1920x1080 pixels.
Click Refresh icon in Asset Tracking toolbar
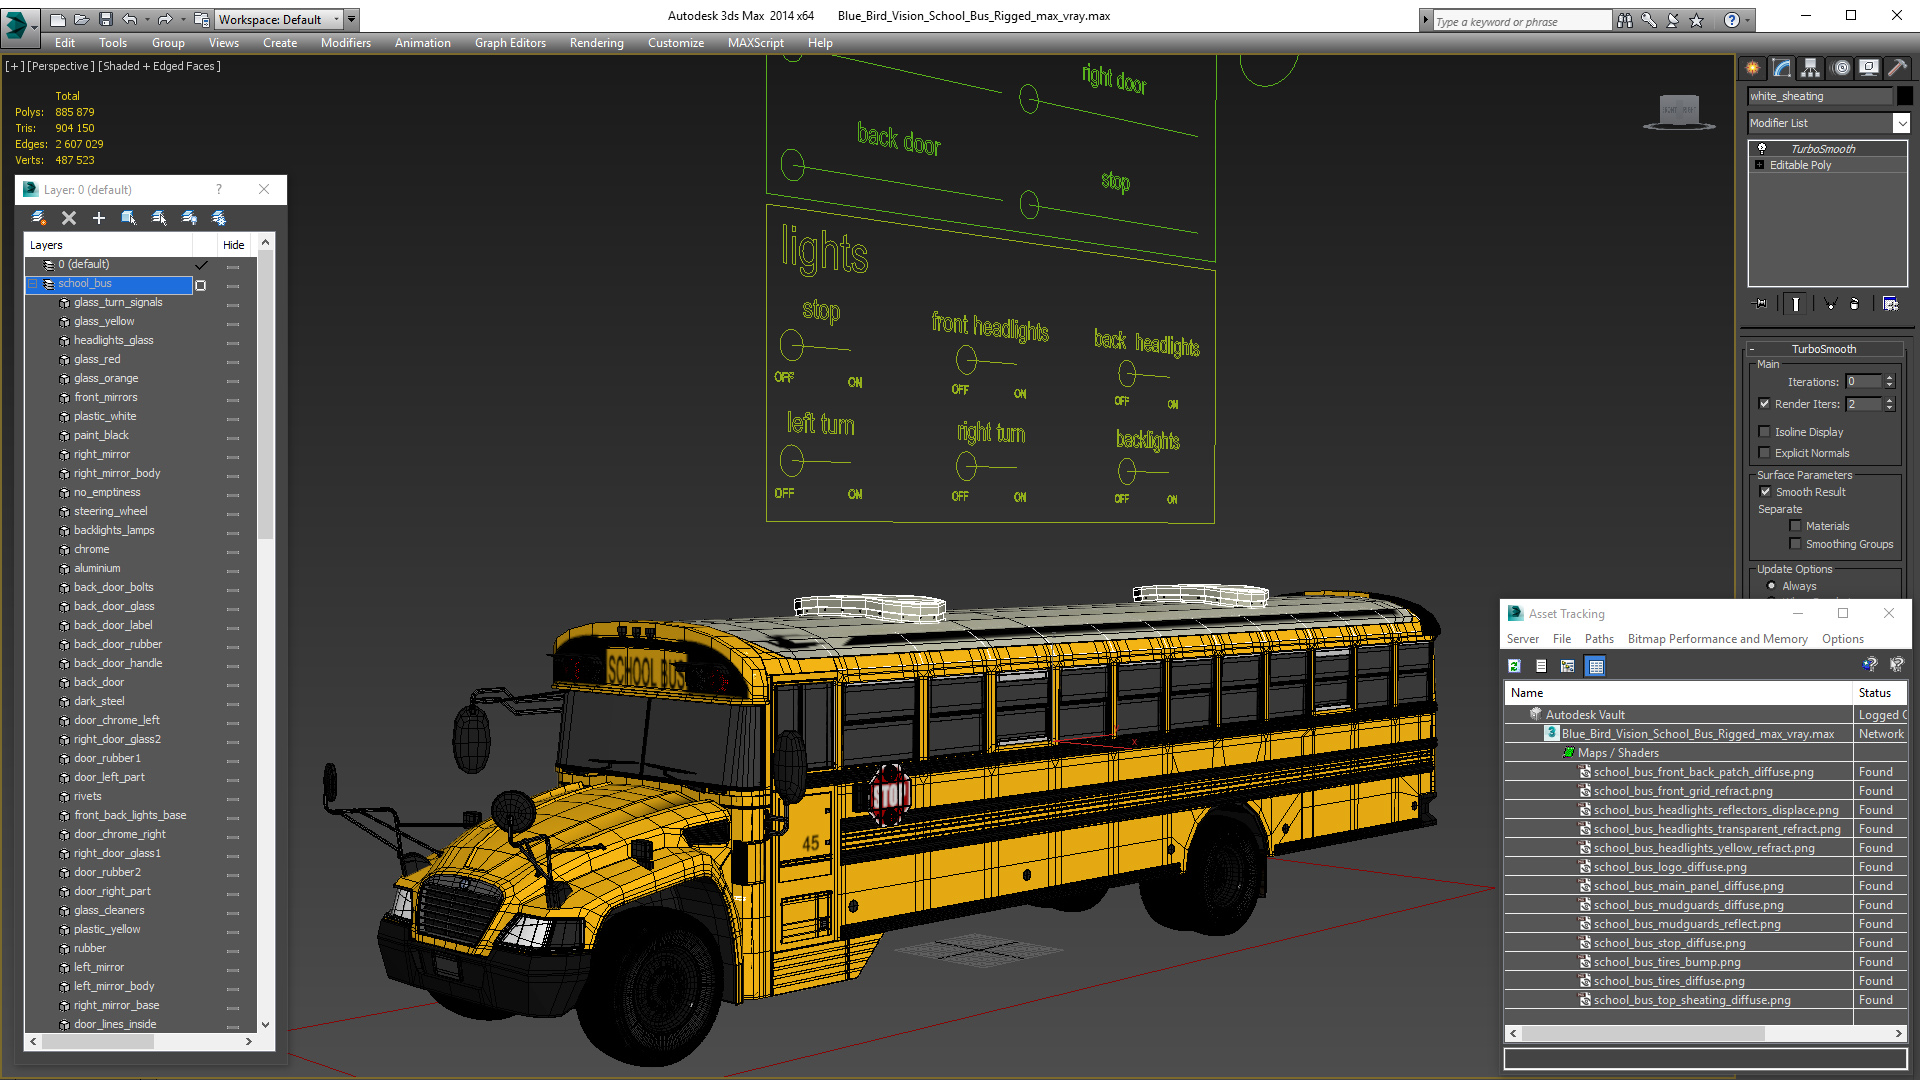(1514, 666)
